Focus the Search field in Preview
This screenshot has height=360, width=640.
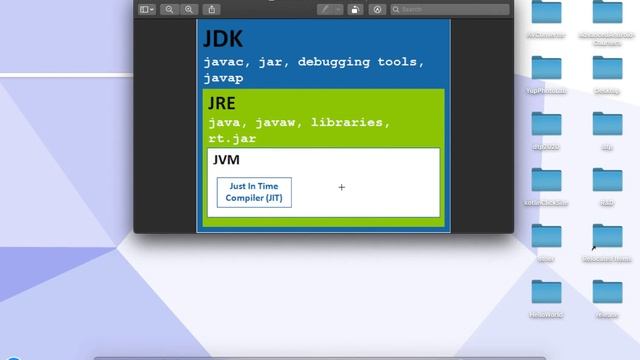point(450,9)
